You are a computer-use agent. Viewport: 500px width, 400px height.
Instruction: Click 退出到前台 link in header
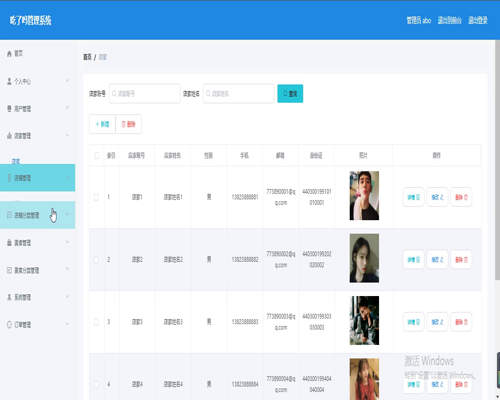point(449,20)
